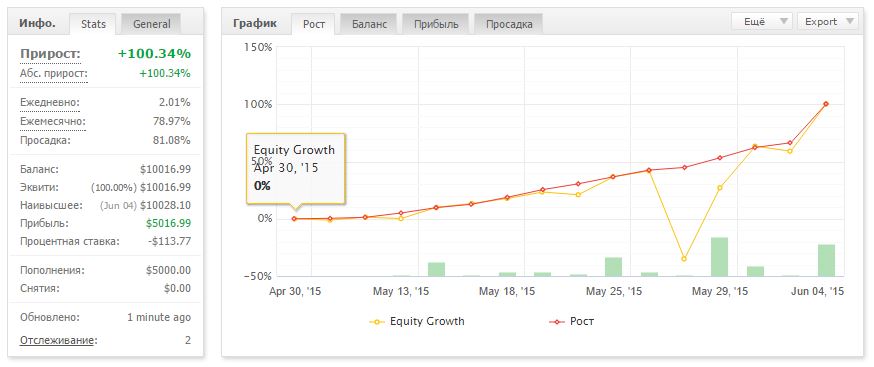
Task: Select the $10016.99 Баланс value
Action: (x=166, y=169)
